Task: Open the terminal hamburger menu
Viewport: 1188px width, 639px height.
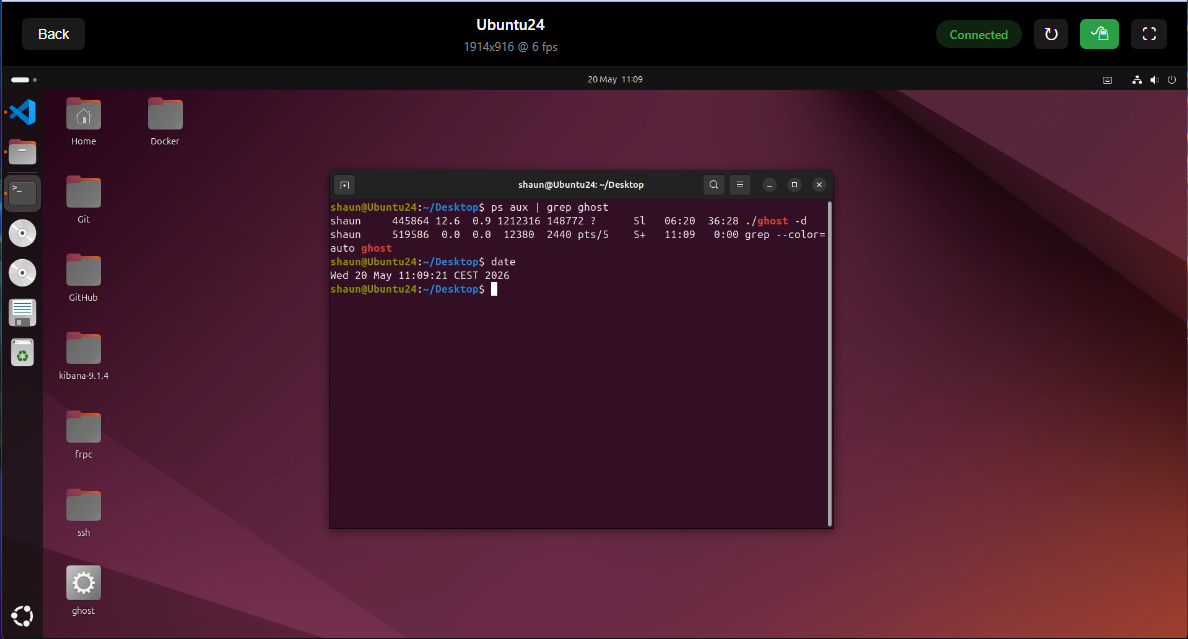Action: (x=740, y=185)
